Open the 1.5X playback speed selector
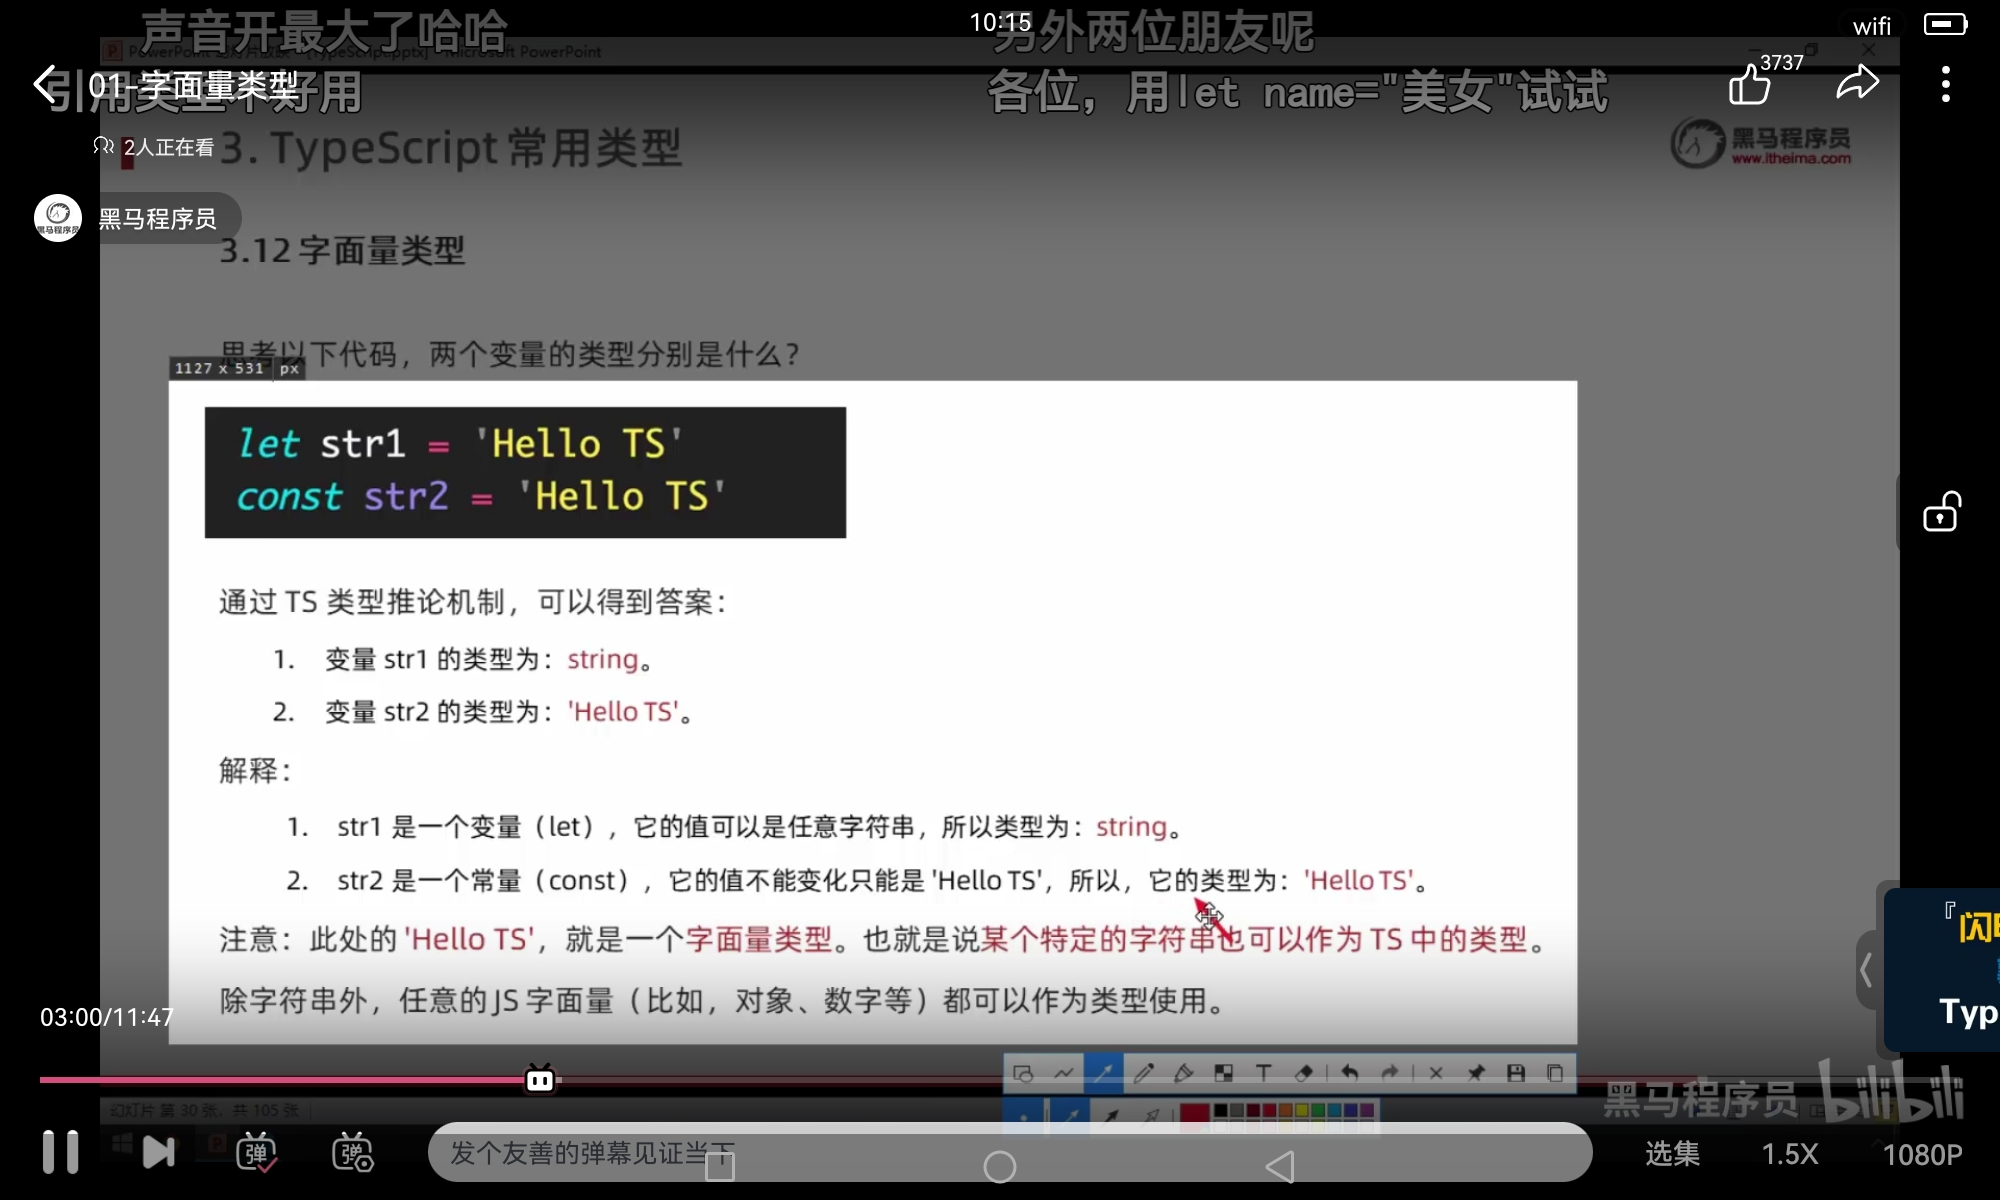The height and width of the screenshot is (1200, 2000). (1789, 1155)
